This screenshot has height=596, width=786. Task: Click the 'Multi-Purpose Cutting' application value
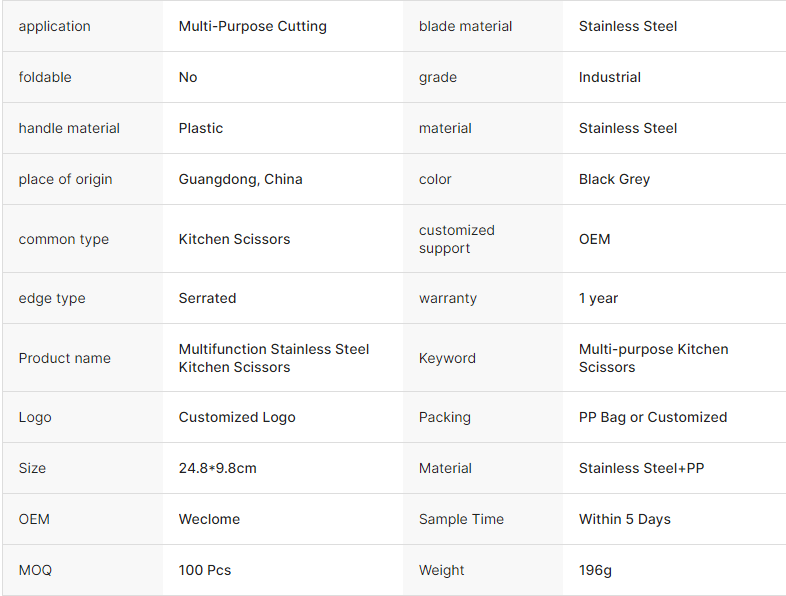(252, 26)
